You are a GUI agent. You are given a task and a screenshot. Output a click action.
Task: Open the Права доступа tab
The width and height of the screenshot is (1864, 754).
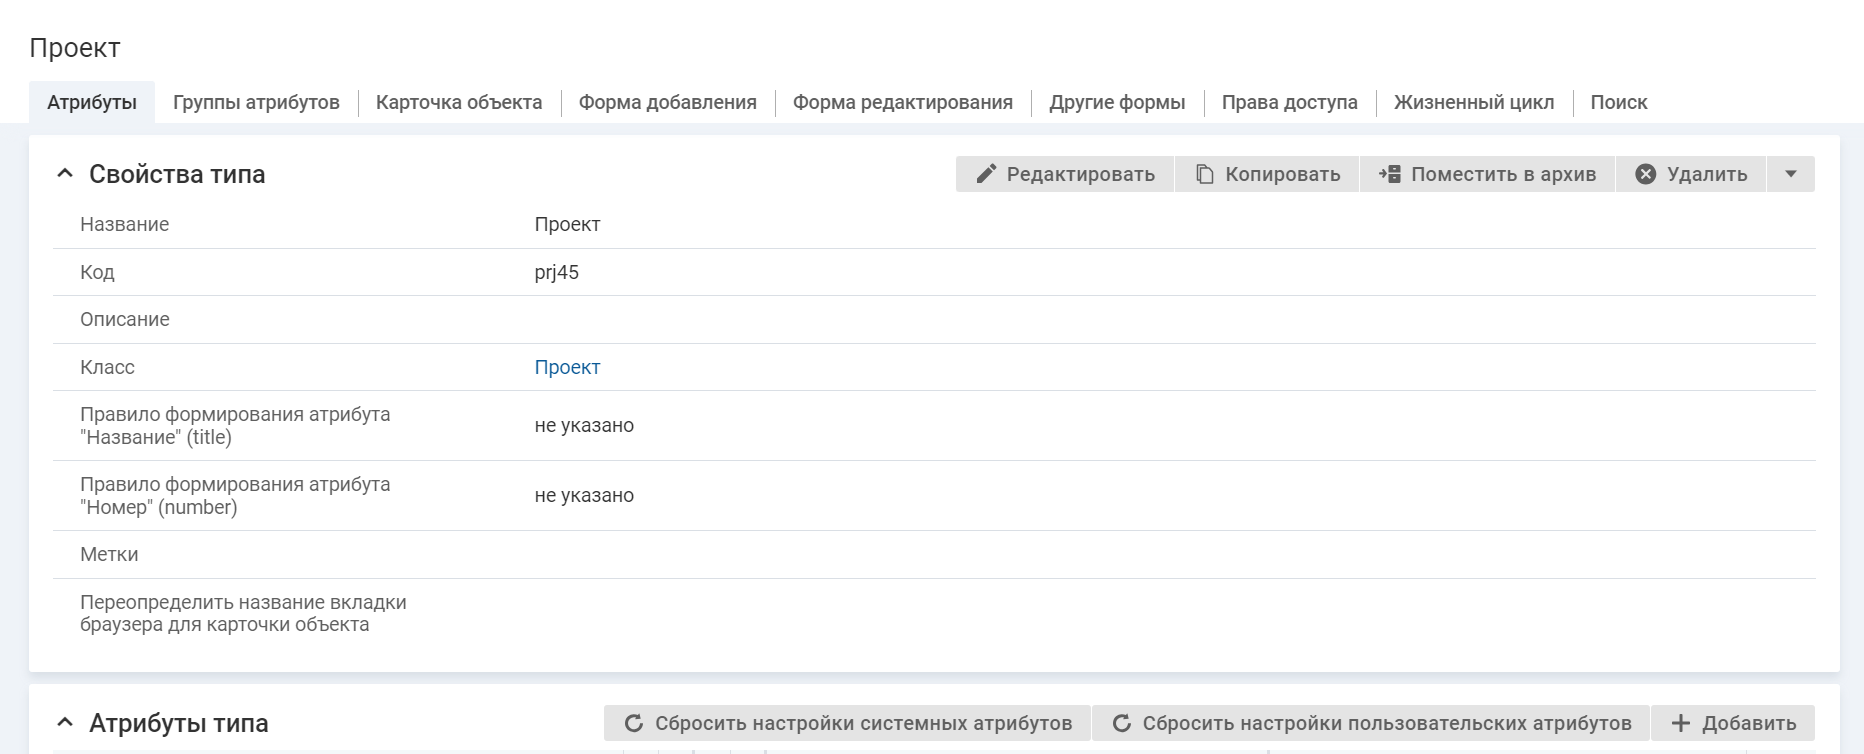coord(1289,102)
